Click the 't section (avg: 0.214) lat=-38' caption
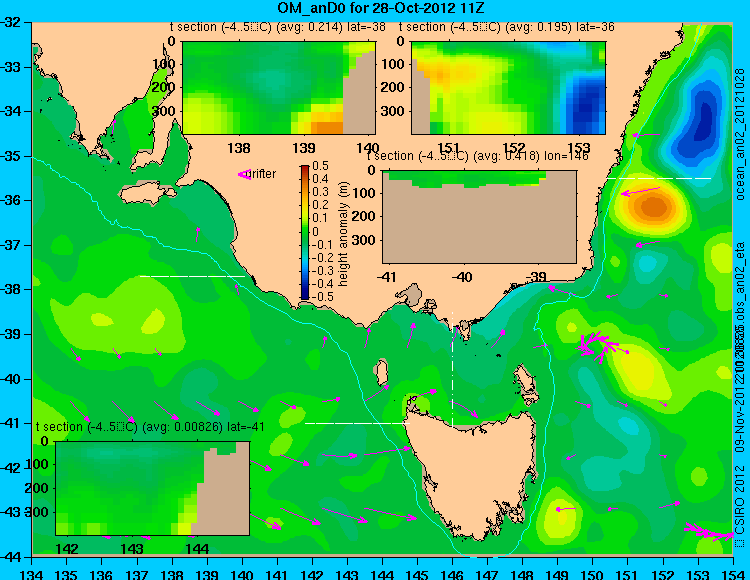The height and width of the screenshot is (580, 750). (x=277, y=27)
